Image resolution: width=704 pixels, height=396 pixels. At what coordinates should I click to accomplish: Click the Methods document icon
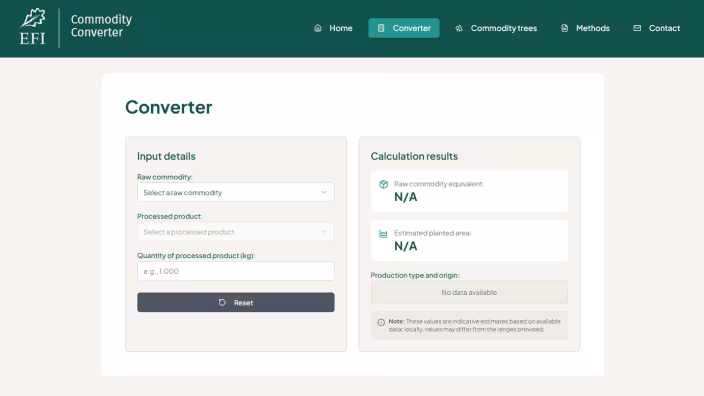pyautogui.click(x=564, y=28)
